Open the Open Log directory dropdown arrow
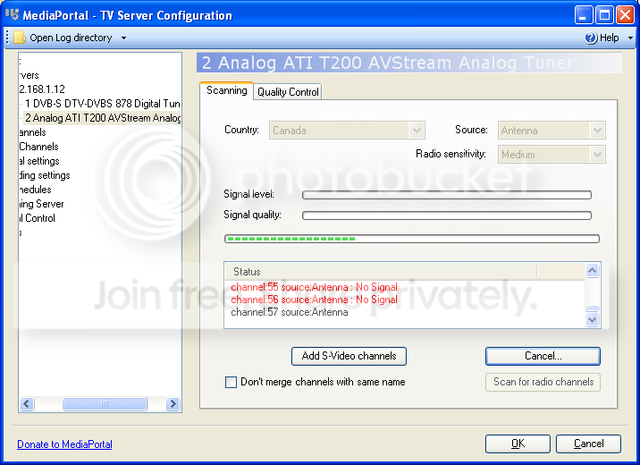 tap(123, 38)
